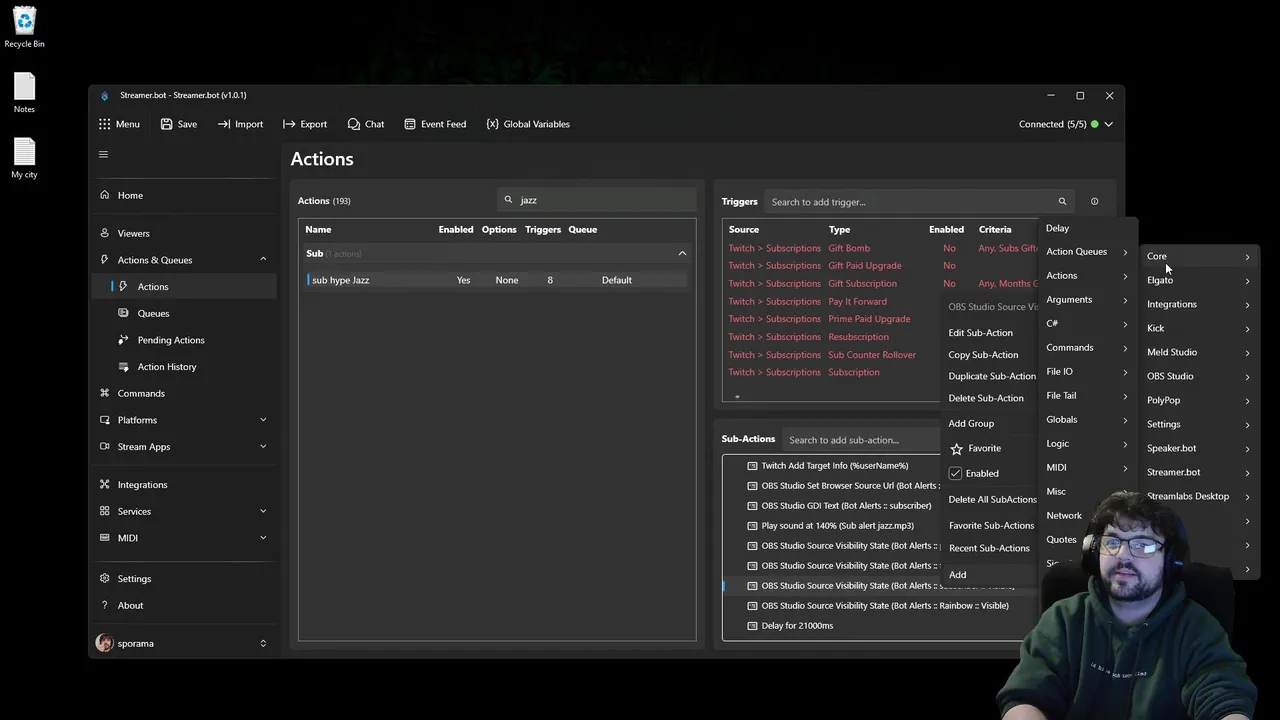Expand the Core submenu
The image size is (1280, 720).
tap(1198, 257)
